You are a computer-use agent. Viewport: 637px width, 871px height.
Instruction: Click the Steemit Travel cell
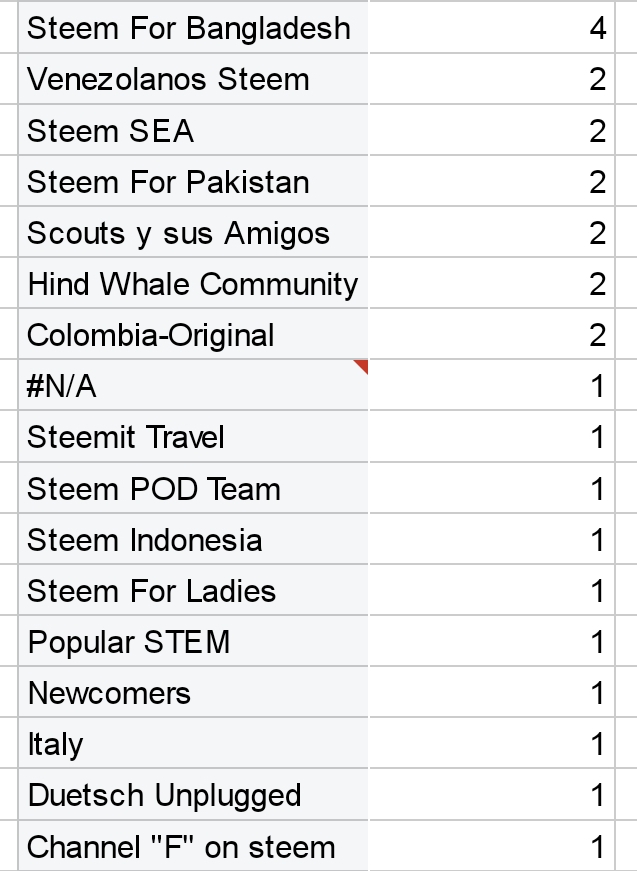pos(190,438)
